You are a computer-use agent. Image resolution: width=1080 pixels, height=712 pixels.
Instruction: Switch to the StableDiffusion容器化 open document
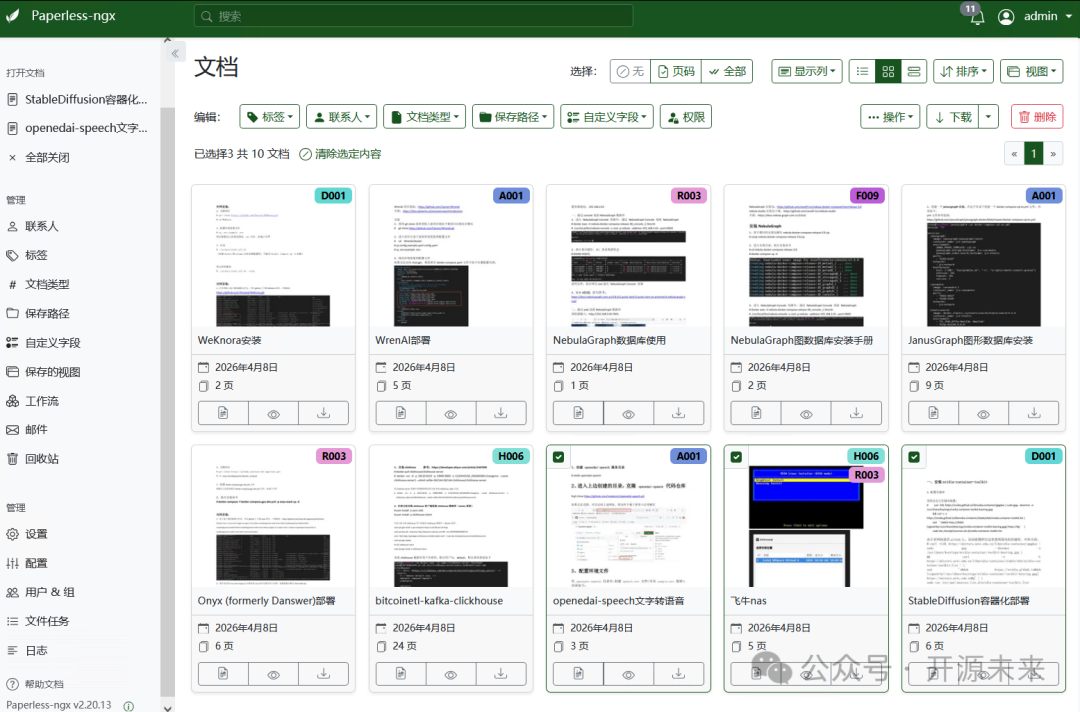(84, 99)
